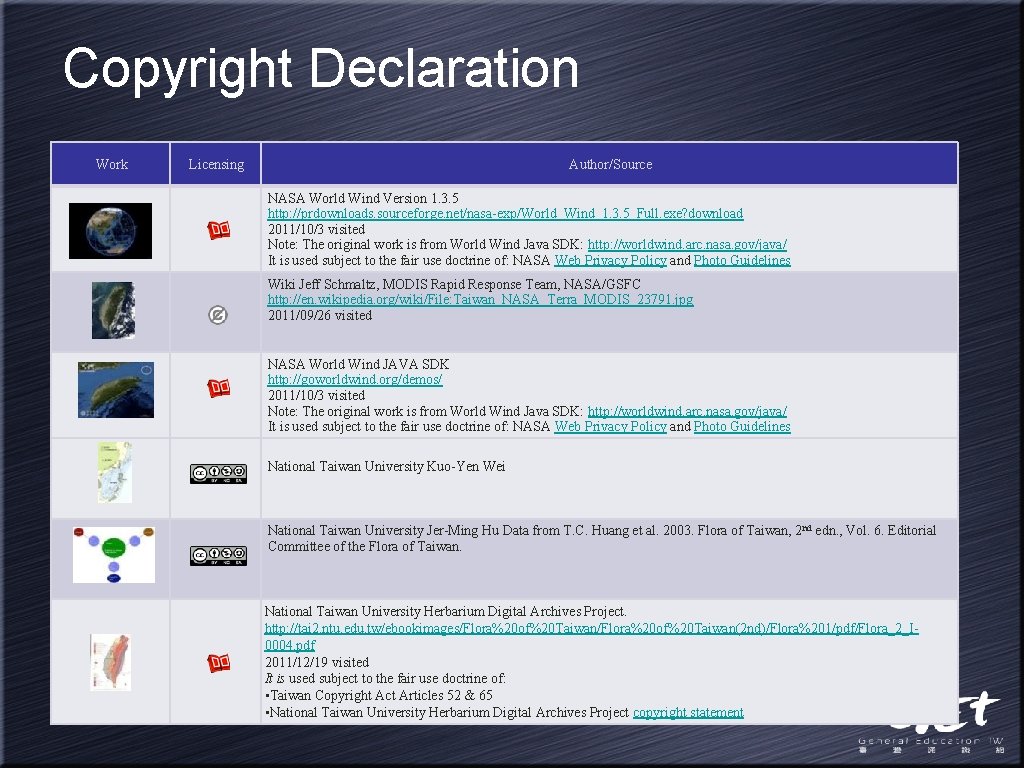1024x768 pixels.
Task: Open the Photo Guidelines link in the first row
Action: 742,261
